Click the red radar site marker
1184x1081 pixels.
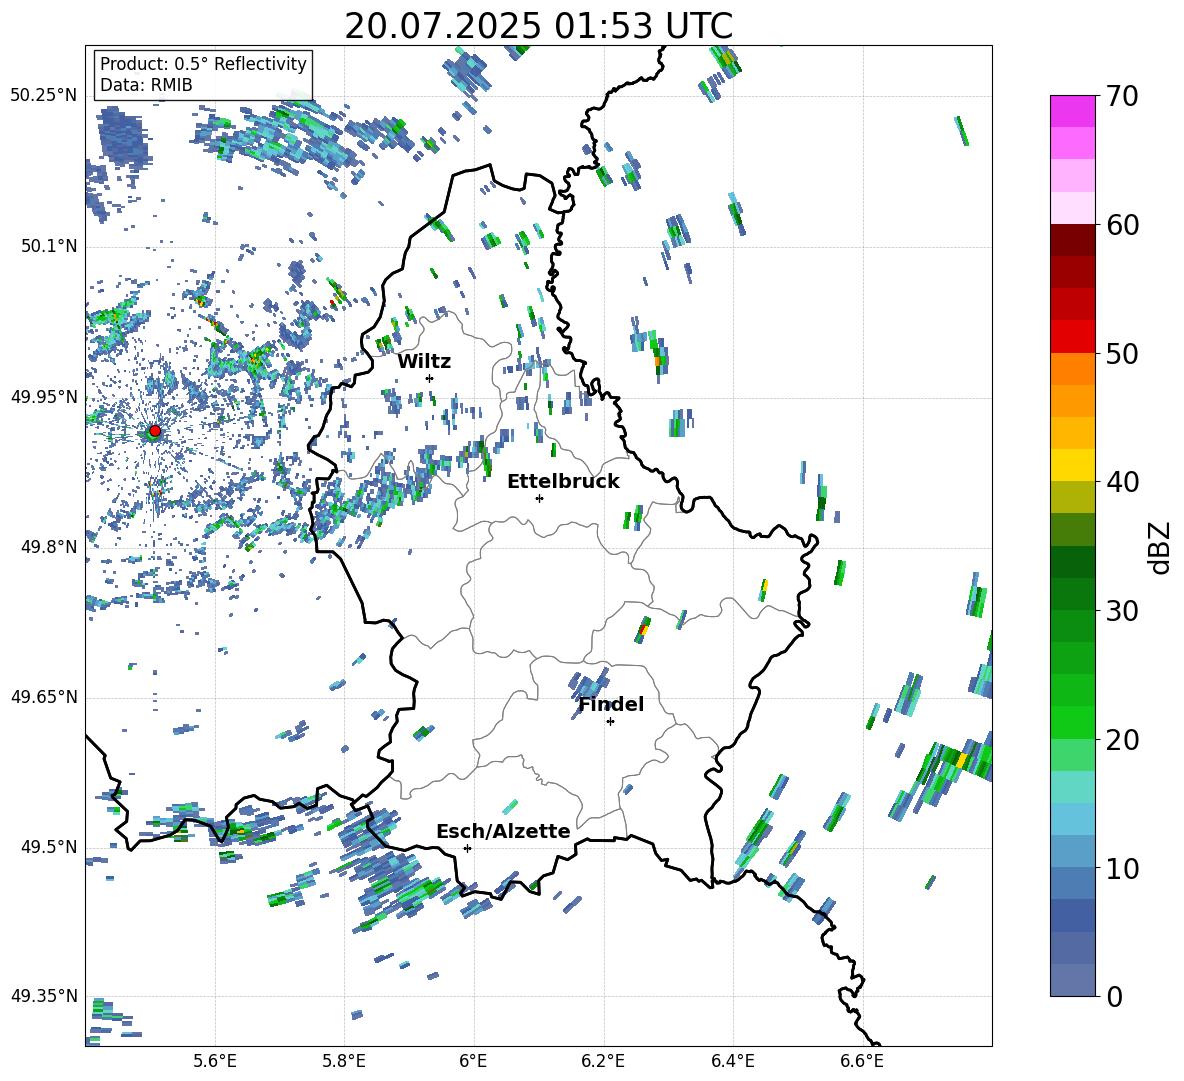point(155,431)
